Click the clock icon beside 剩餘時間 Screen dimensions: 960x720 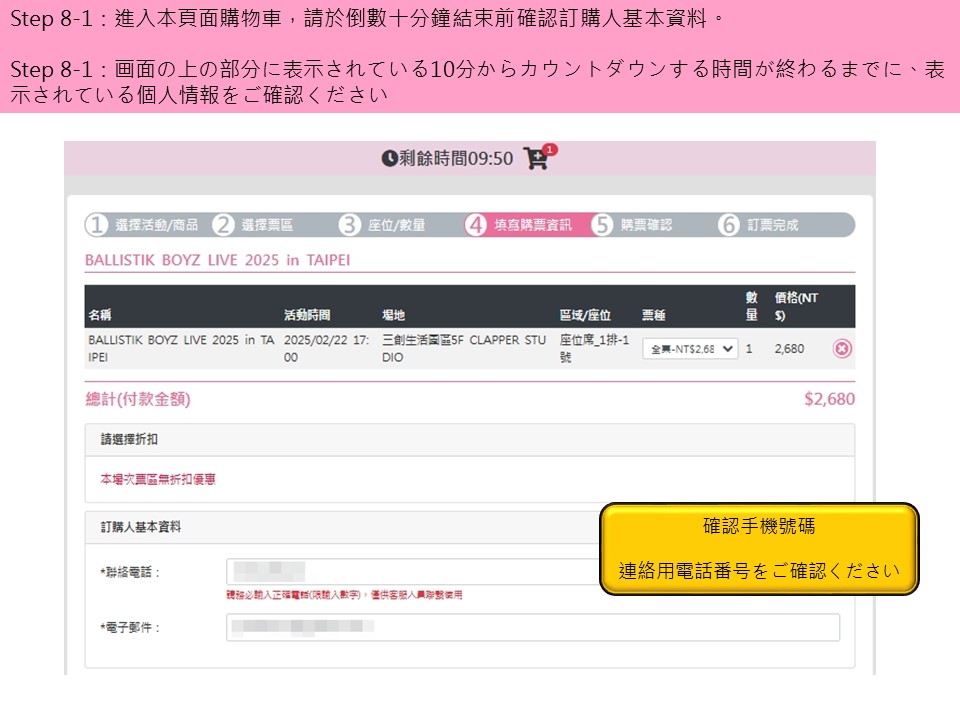[x=389, y=159]
